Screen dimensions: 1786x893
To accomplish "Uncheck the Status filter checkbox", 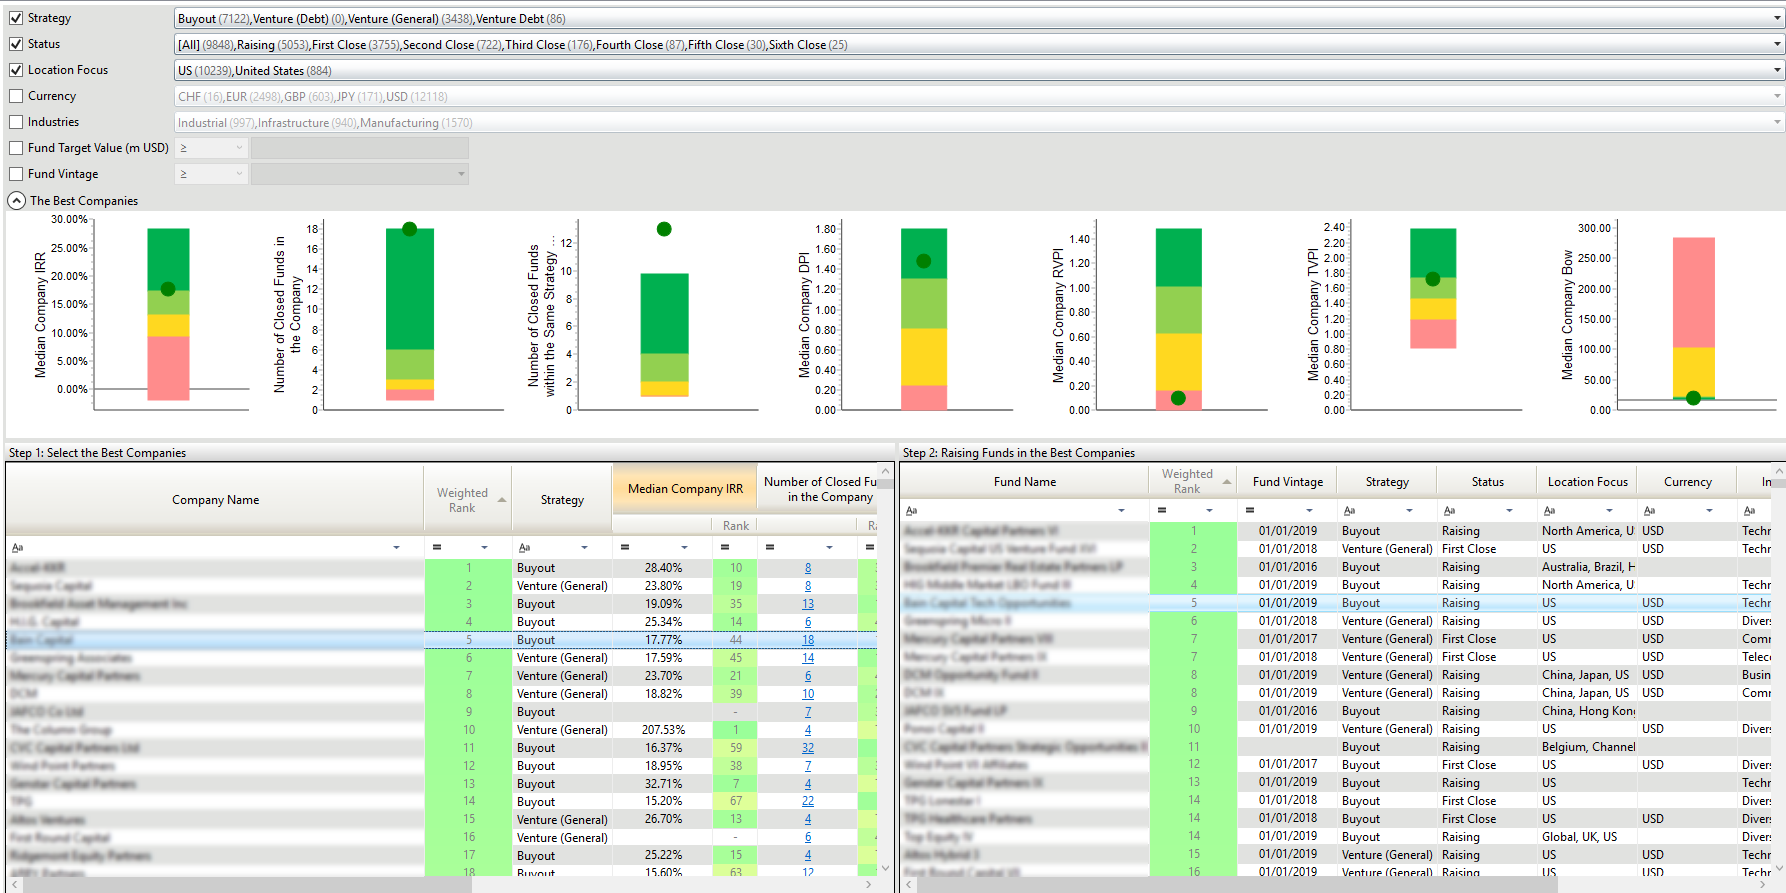I will [16, 44].
